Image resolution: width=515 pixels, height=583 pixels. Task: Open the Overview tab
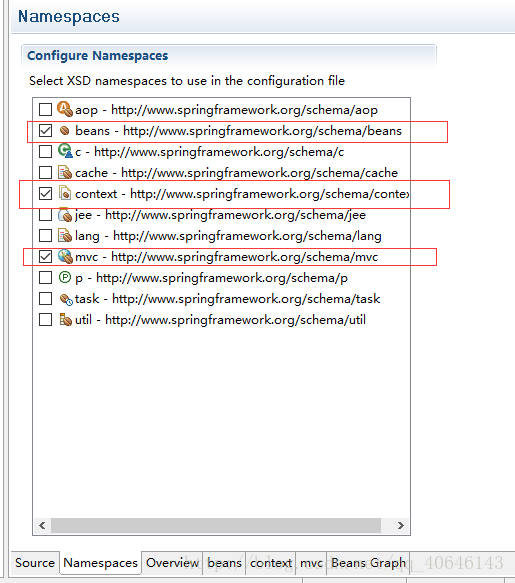[172, 563]
